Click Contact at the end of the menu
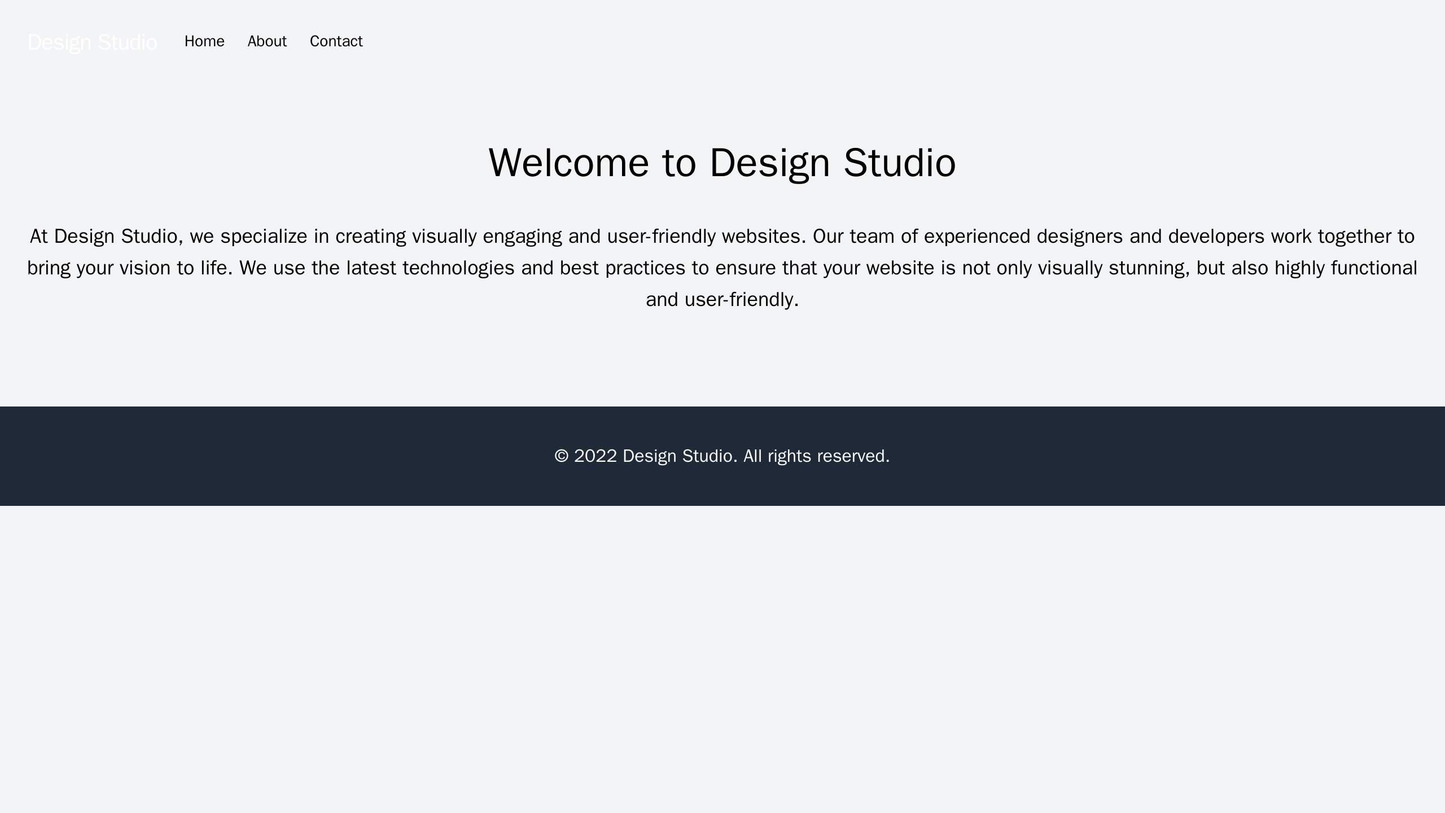 (x=336, y=42)
